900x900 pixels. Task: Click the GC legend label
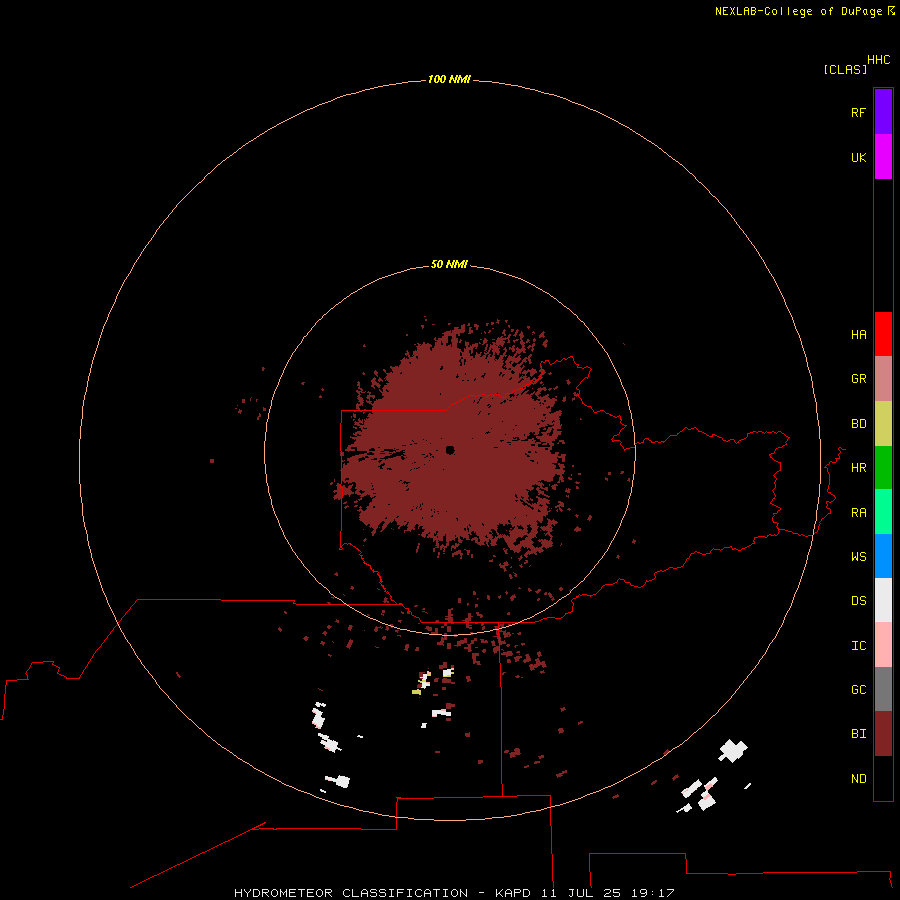tap(858, 690)
